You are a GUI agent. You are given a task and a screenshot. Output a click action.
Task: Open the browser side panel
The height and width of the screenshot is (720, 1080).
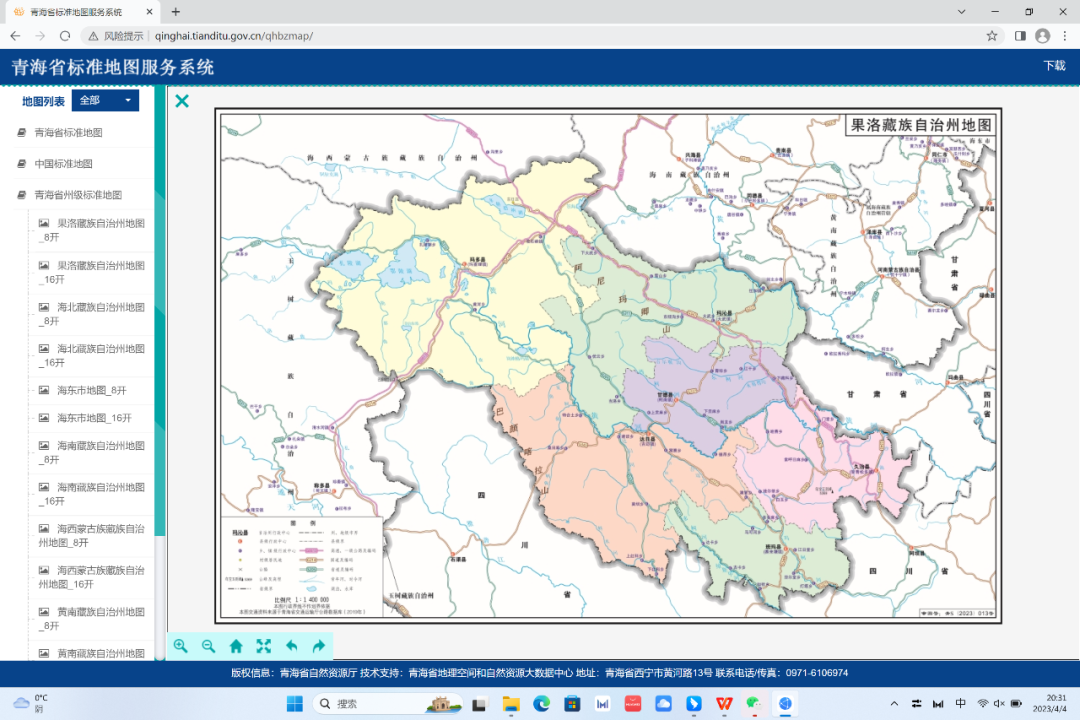[1020, 36]
